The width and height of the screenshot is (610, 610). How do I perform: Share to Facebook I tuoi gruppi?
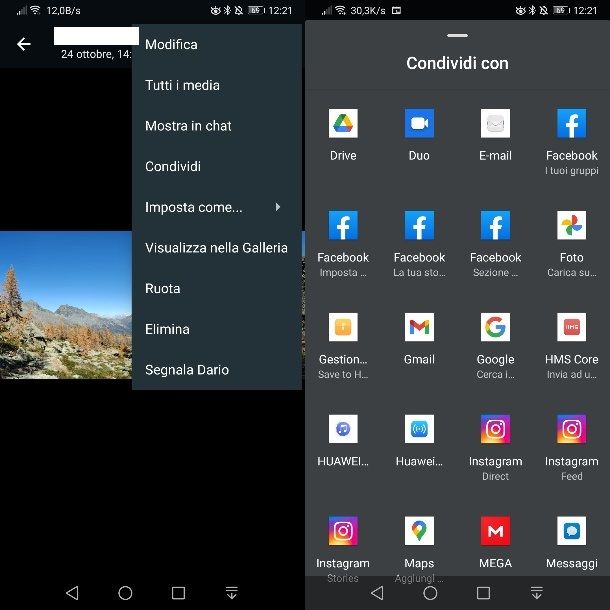coord(571,123)
